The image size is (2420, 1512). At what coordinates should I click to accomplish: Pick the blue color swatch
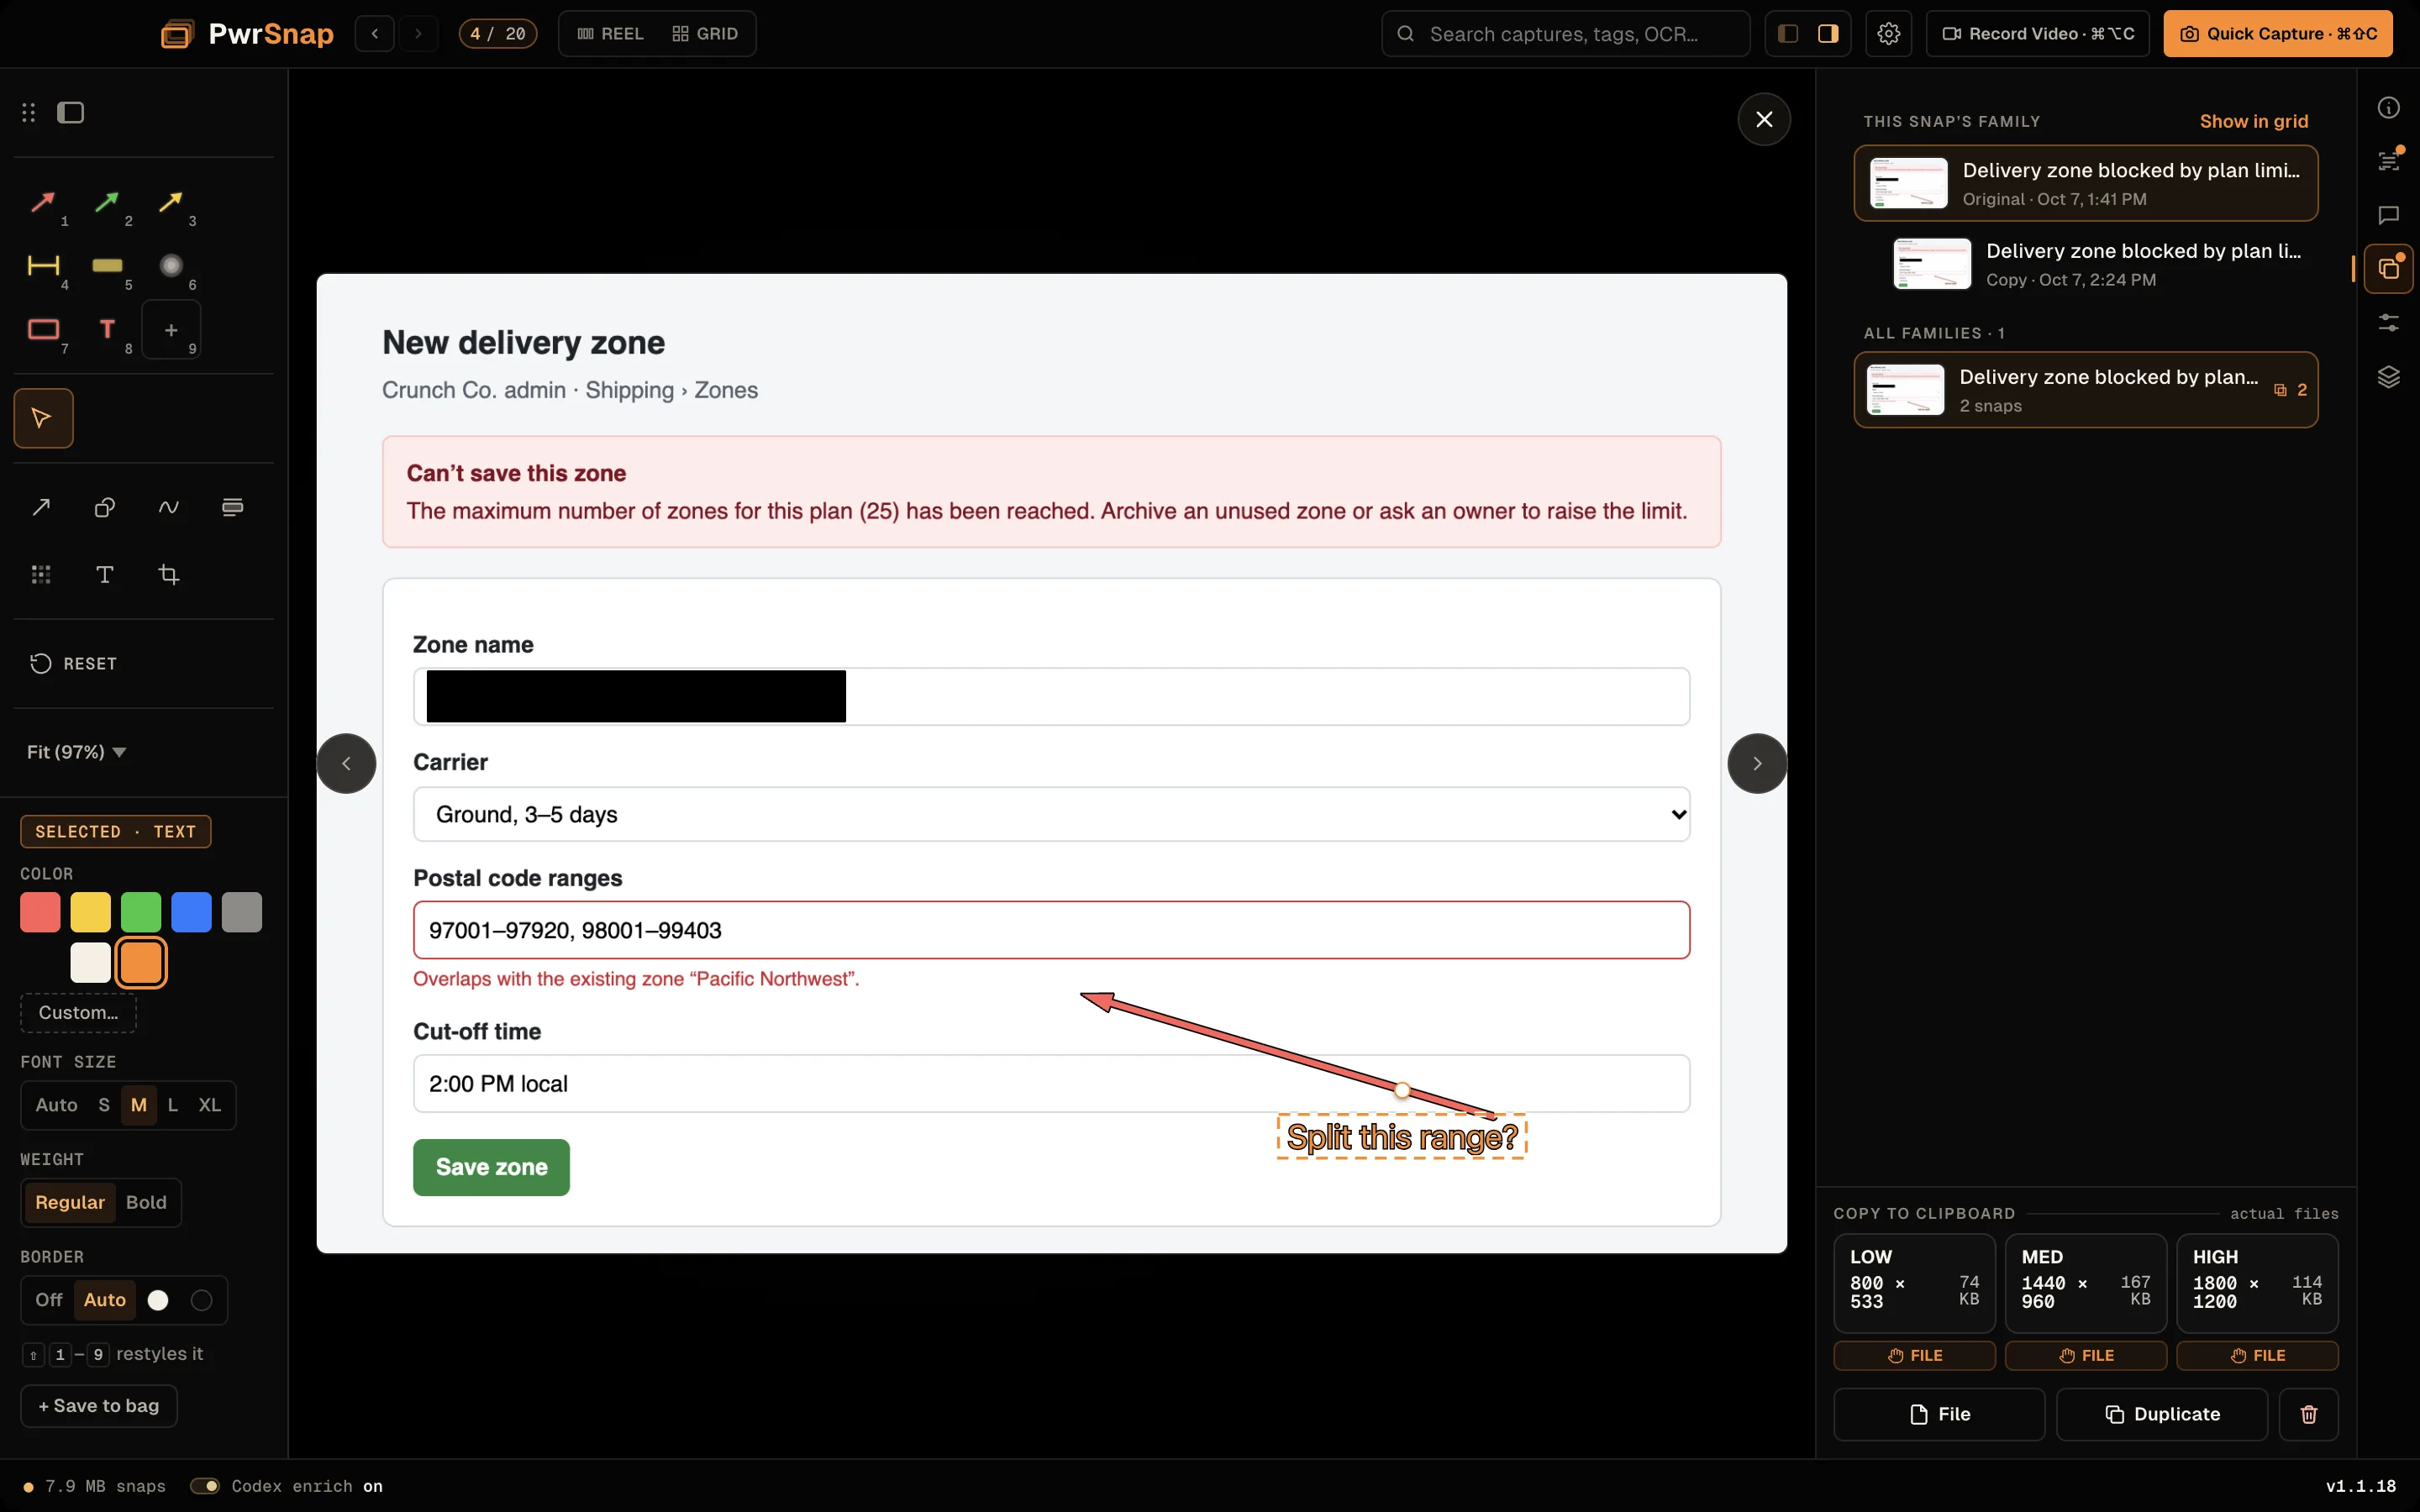pyautogui.click(x=191, y=912)
